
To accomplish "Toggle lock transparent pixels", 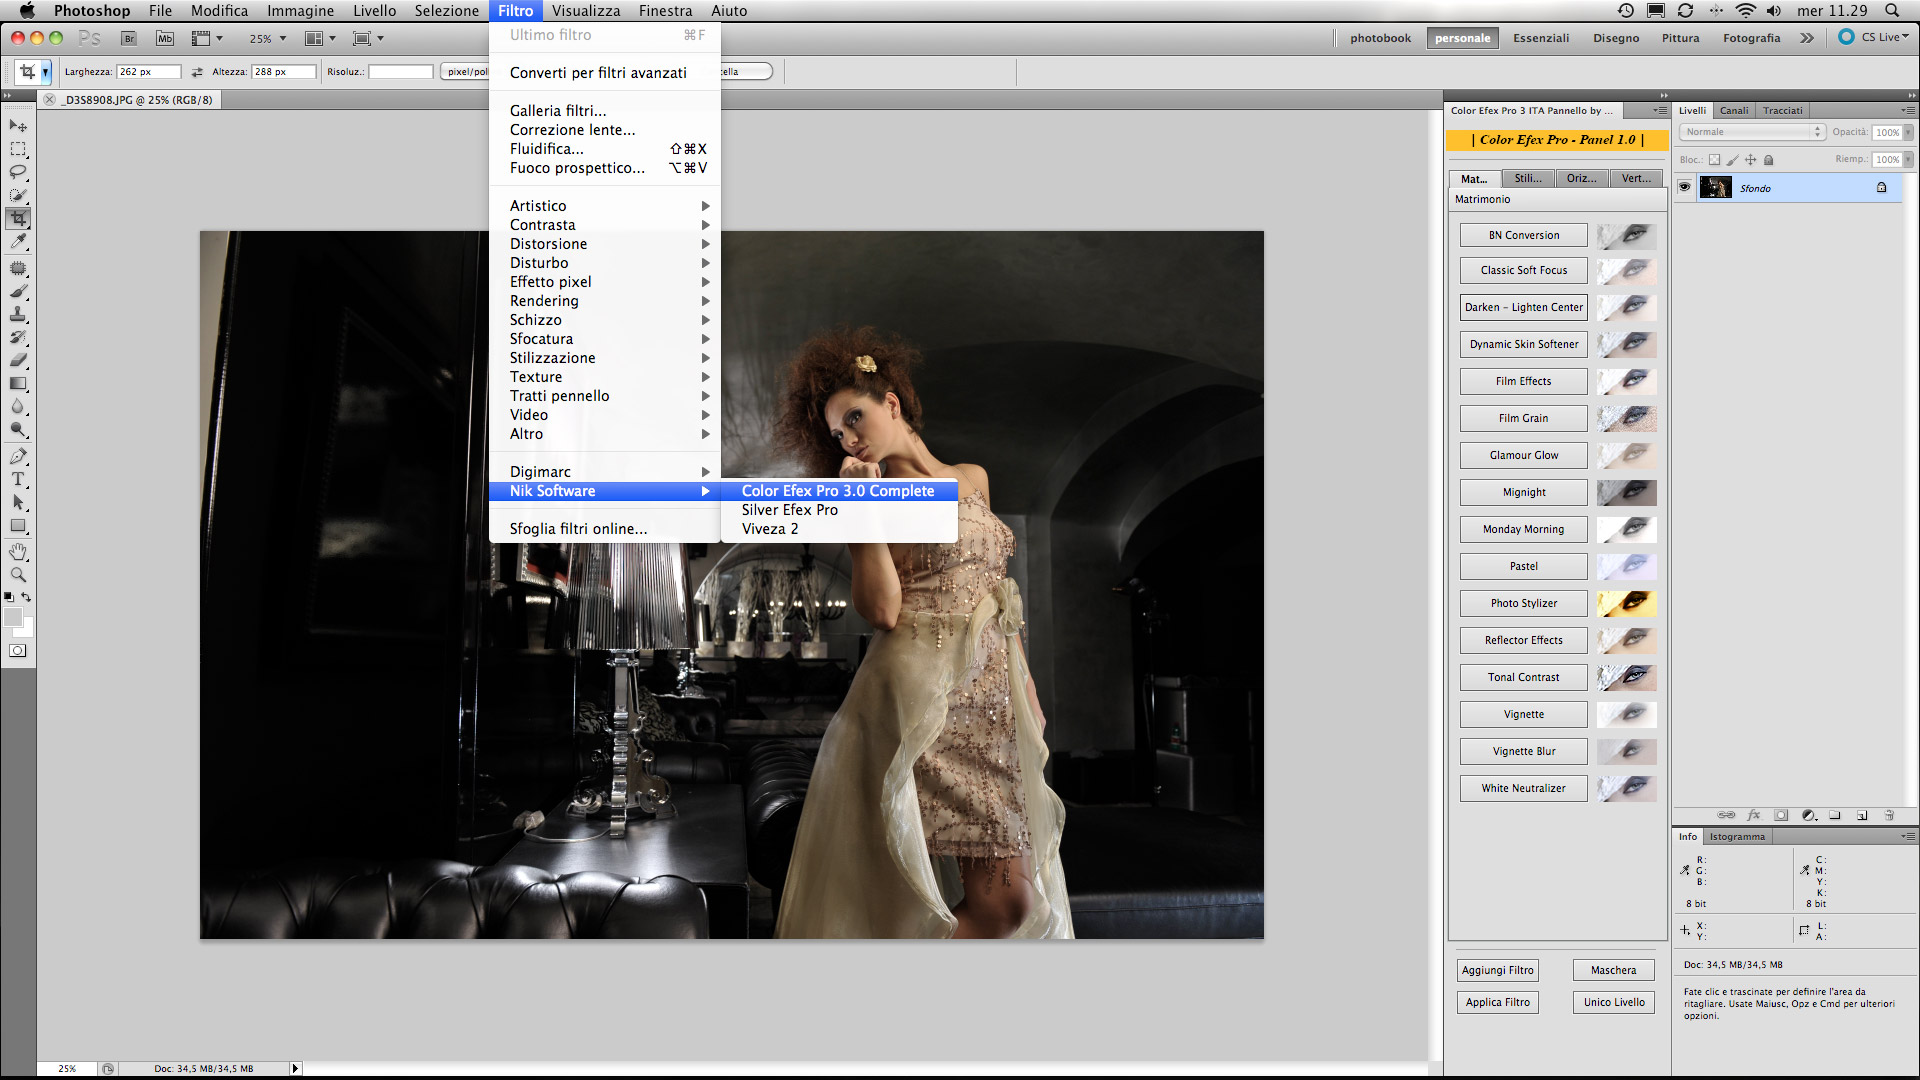I will [1715, 159].
